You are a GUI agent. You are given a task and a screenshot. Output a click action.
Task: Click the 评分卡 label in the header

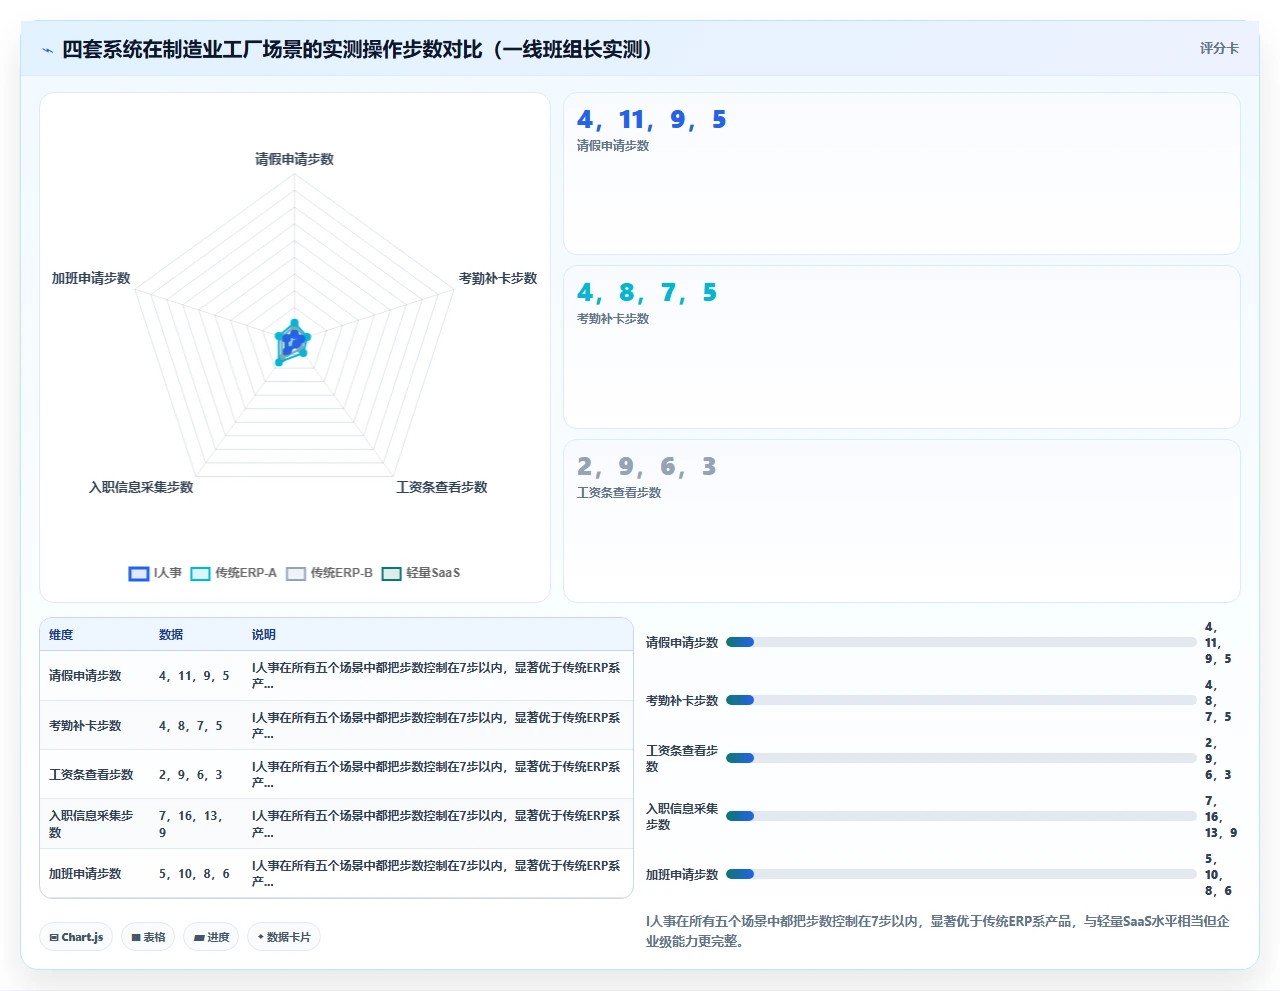(x=1219, y=48)
